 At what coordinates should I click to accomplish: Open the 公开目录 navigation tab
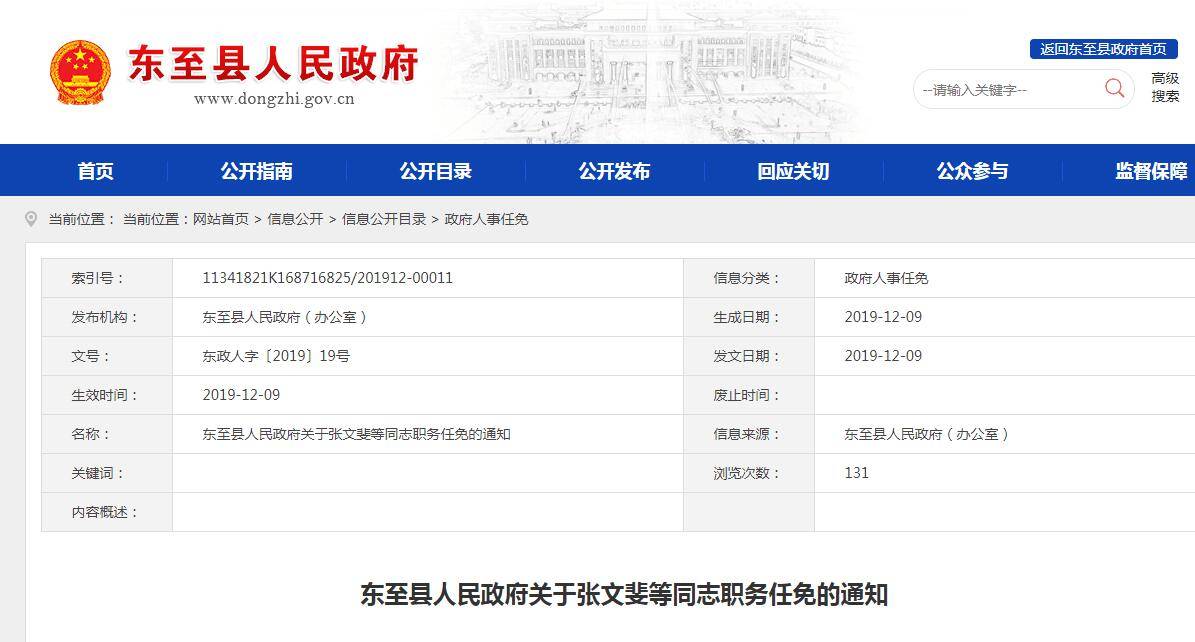436,171
